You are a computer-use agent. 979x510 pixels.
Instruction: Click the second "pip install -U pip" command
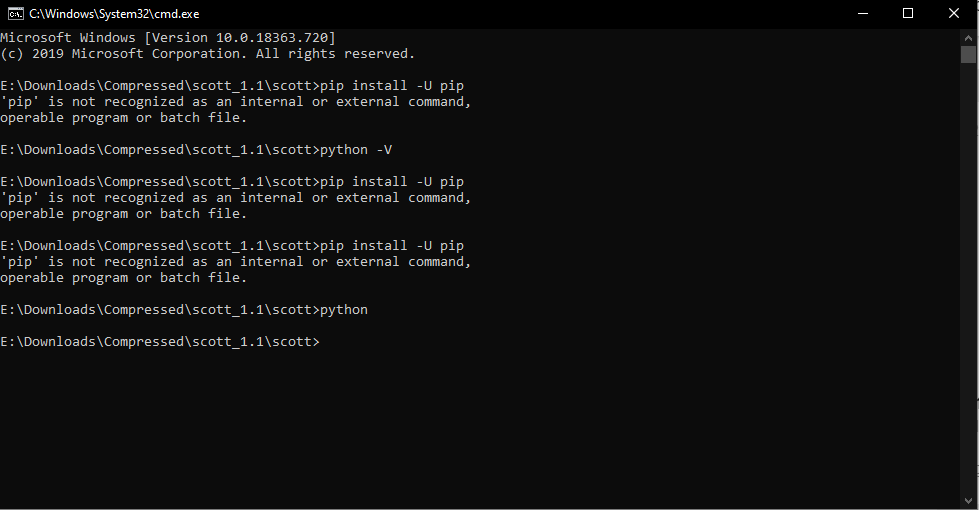pos(391,181)
